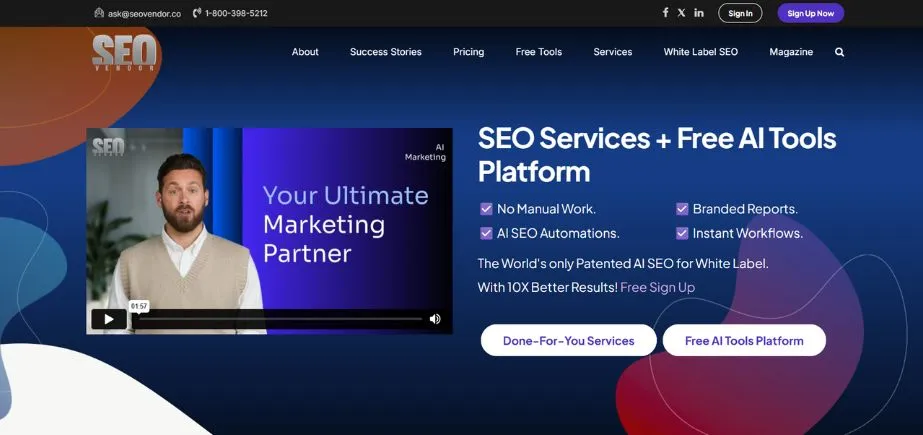Open the Success Stories menu item
The image size is (923, 435).
386,52
